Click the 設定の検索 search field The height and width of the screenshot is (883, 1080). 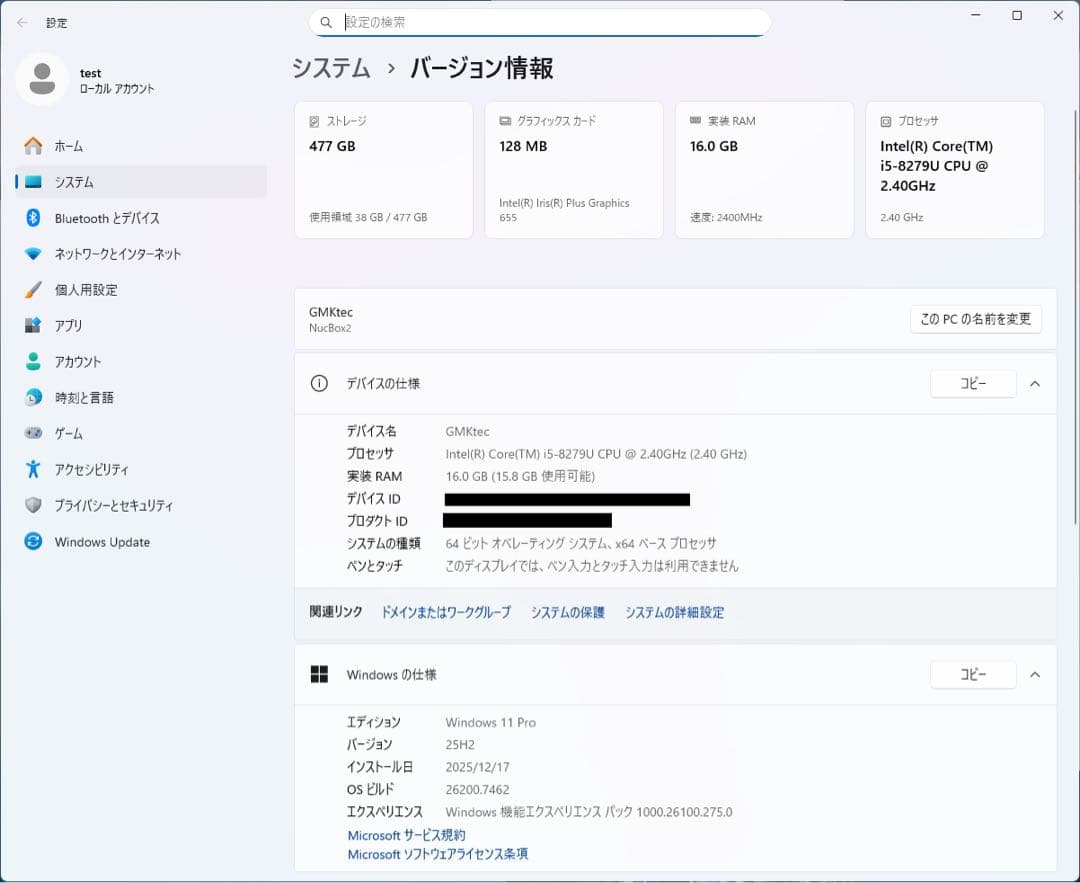coord(540,21)
